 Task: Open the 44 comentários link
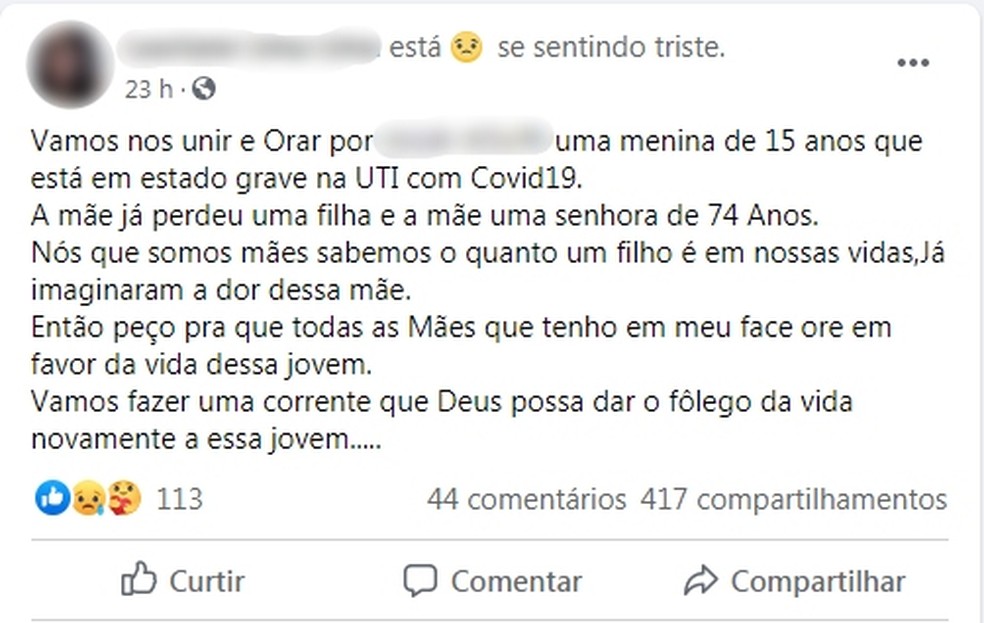[x=527, y=497]
